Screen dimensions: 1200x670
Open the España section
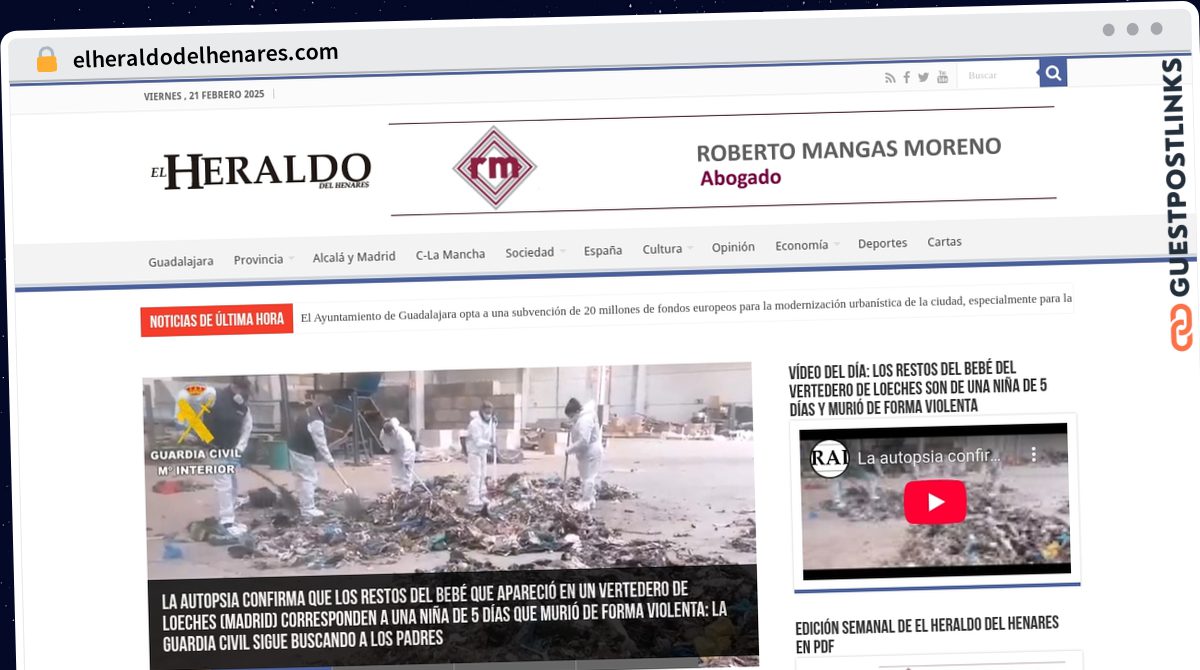click(x=603, y=251)
